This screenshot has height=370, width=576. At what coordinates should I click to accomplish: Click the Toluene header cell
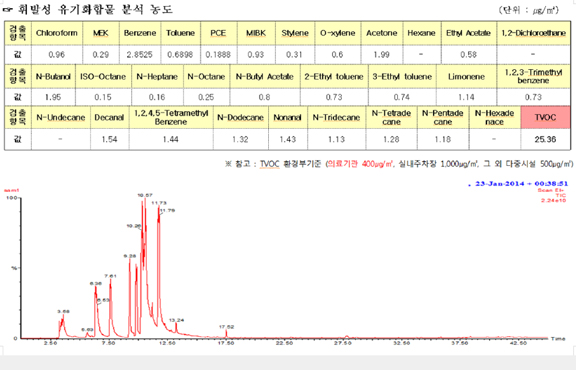tap(180, 33)
